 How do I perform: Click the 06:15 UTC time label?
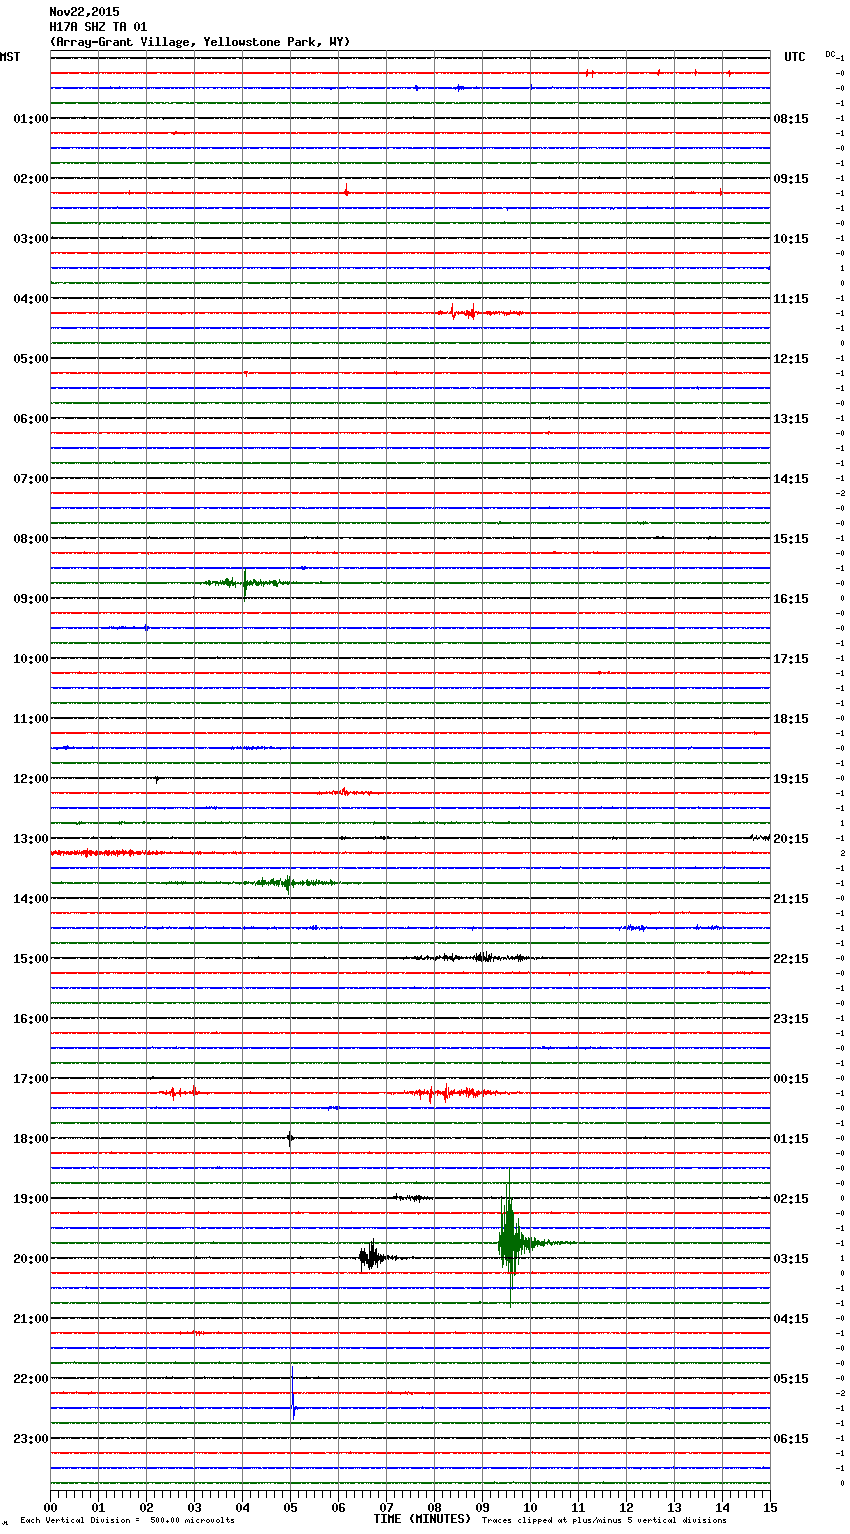coord(791,1439)
